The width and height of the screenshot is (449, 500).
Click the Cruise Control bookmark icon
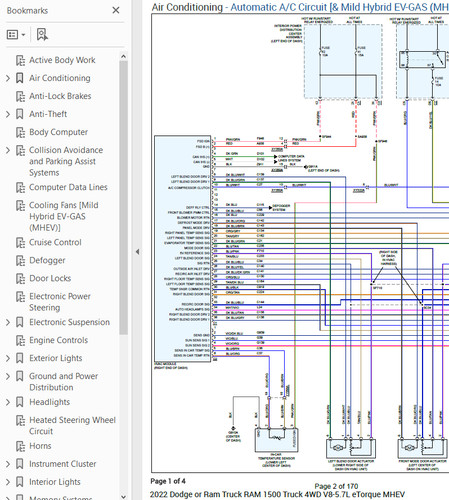tap(20, 243)
